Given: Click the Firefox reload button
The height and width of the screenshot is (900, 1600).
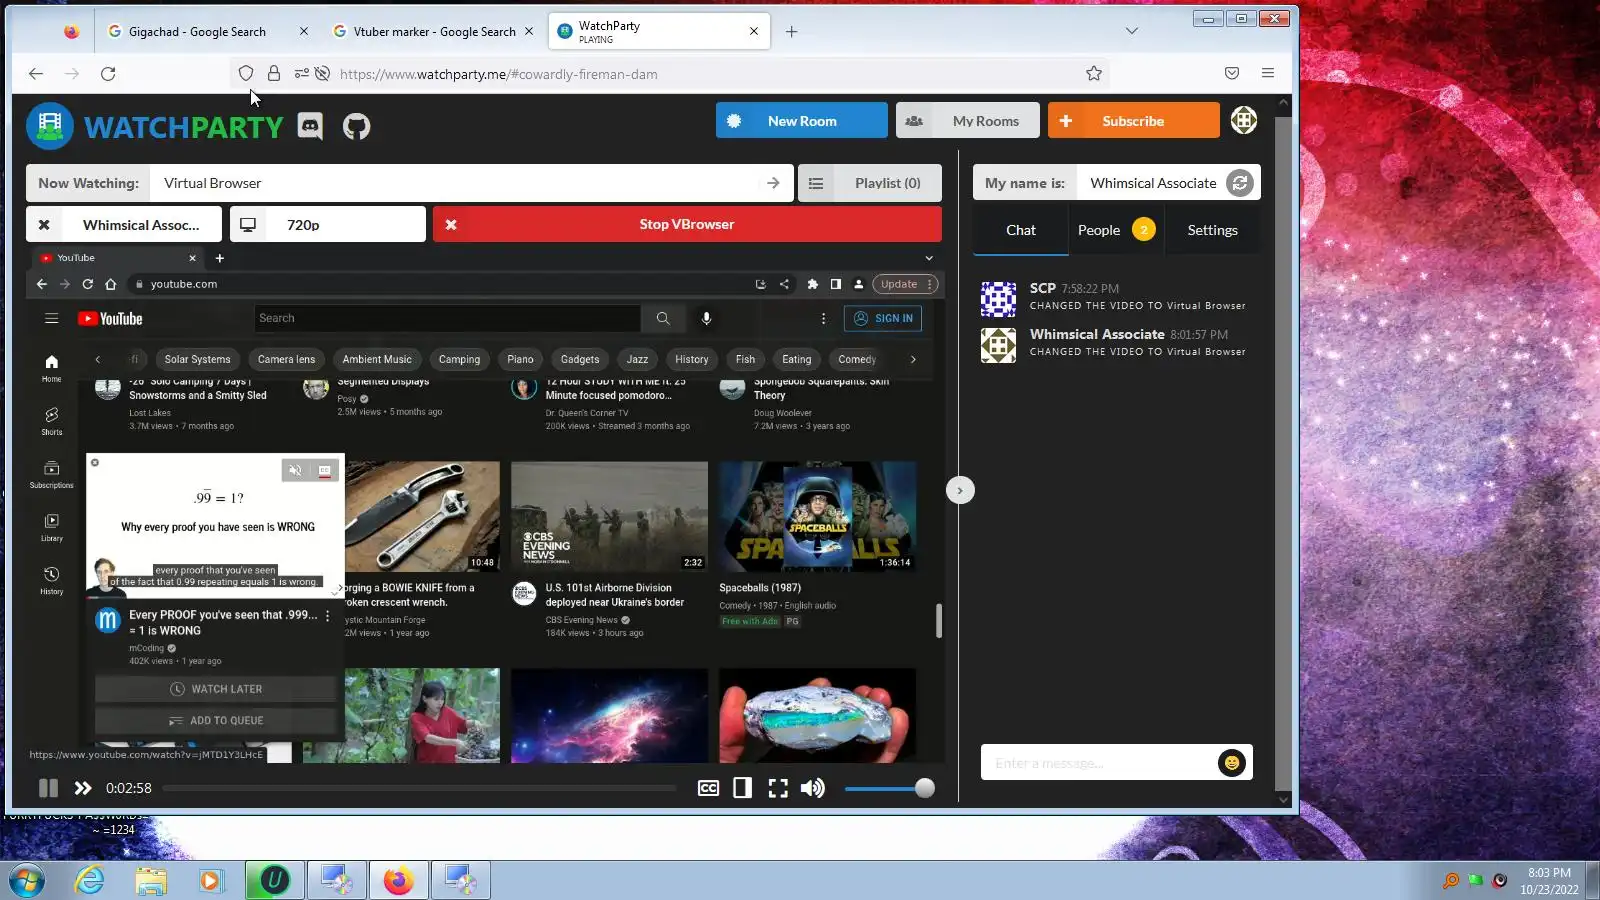Looking at the screenshot, I should (x=108, y=73).
